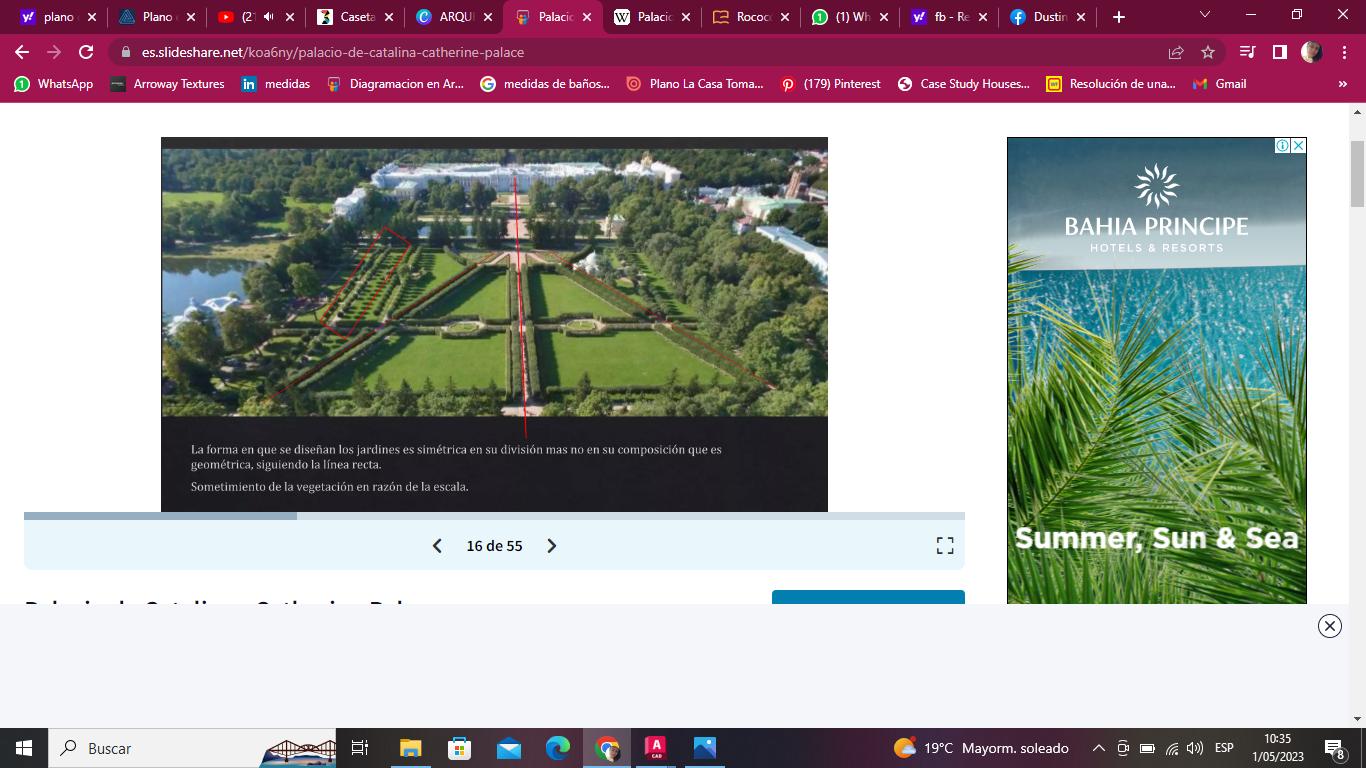Open the tab search dropdown
The height and width of the screenshot is (768, 1366).
tap(1205, 16)
